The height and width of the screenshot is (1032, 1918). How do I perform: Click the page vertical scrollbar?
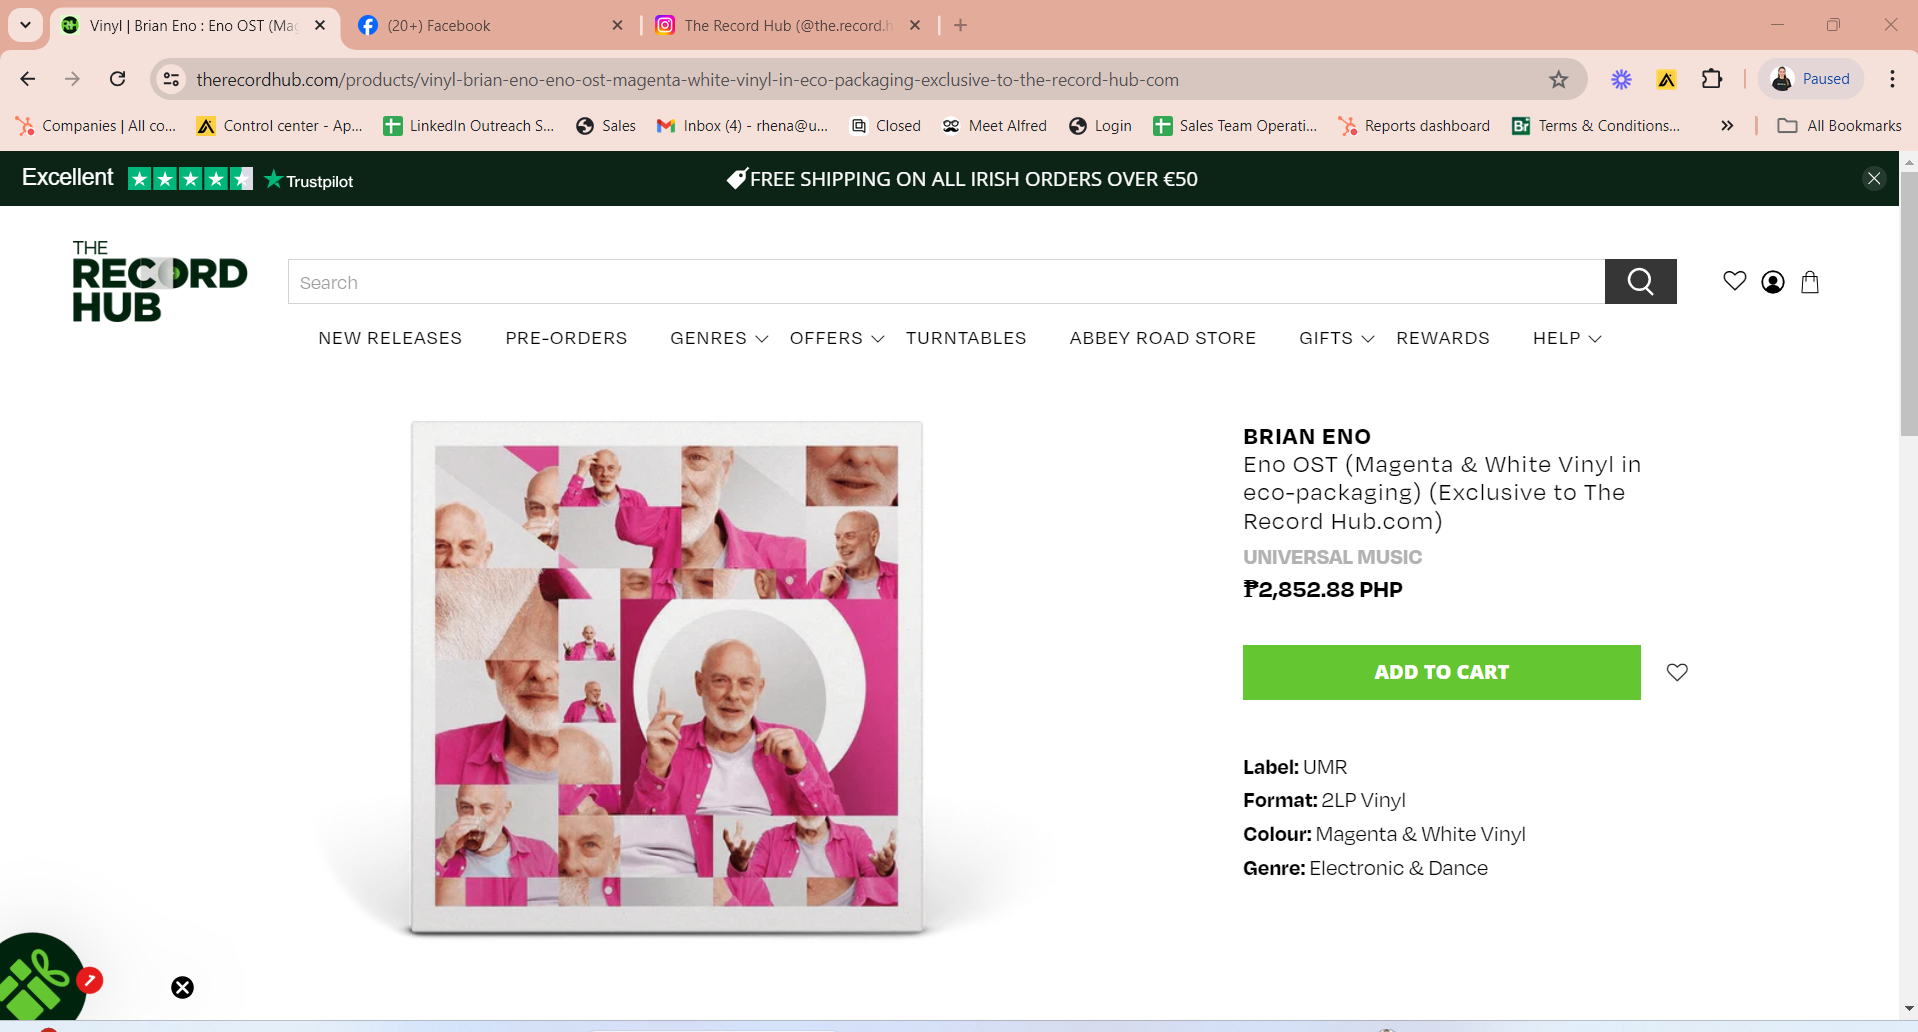click(1909, 303)
